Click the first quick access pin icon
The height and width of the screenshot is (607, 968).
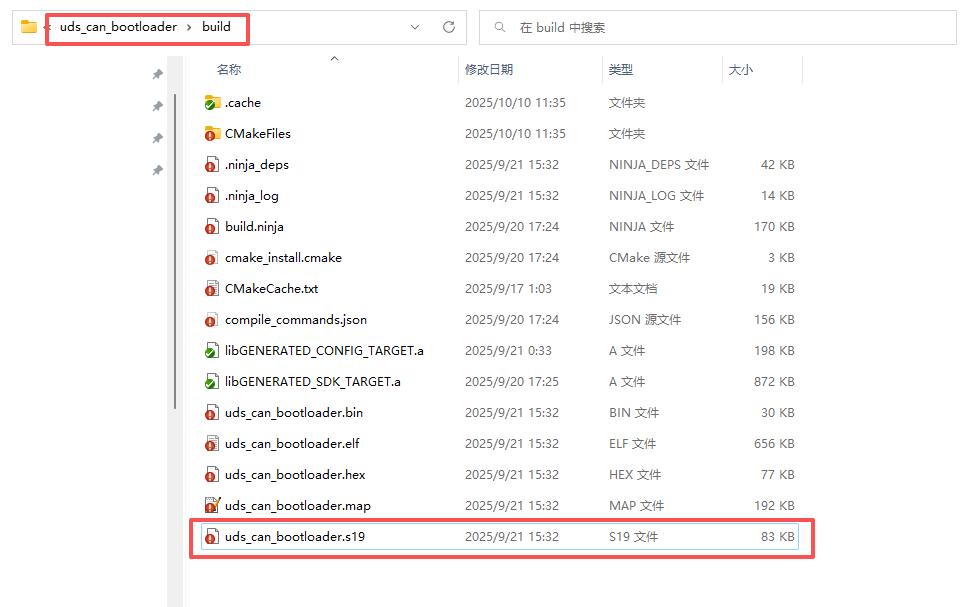pos(157,75)
